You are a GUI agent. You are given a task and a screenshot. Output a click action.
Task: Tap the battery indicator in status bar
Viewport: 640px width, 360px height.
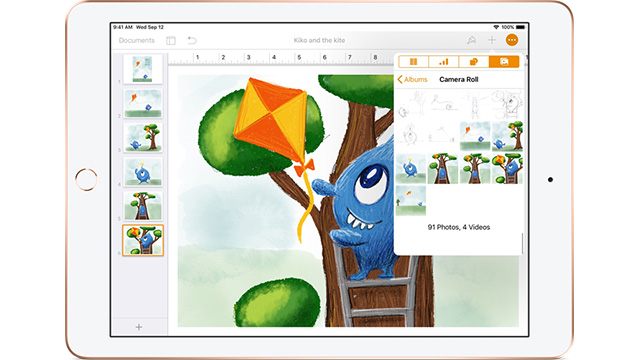pos(520,27)
